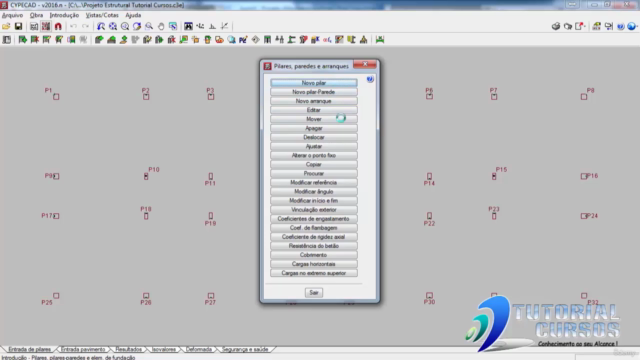Click the blue globe icon at the toolbar's end
The height and width of the screenshot is (360, 640).
[x=632, y=26]
